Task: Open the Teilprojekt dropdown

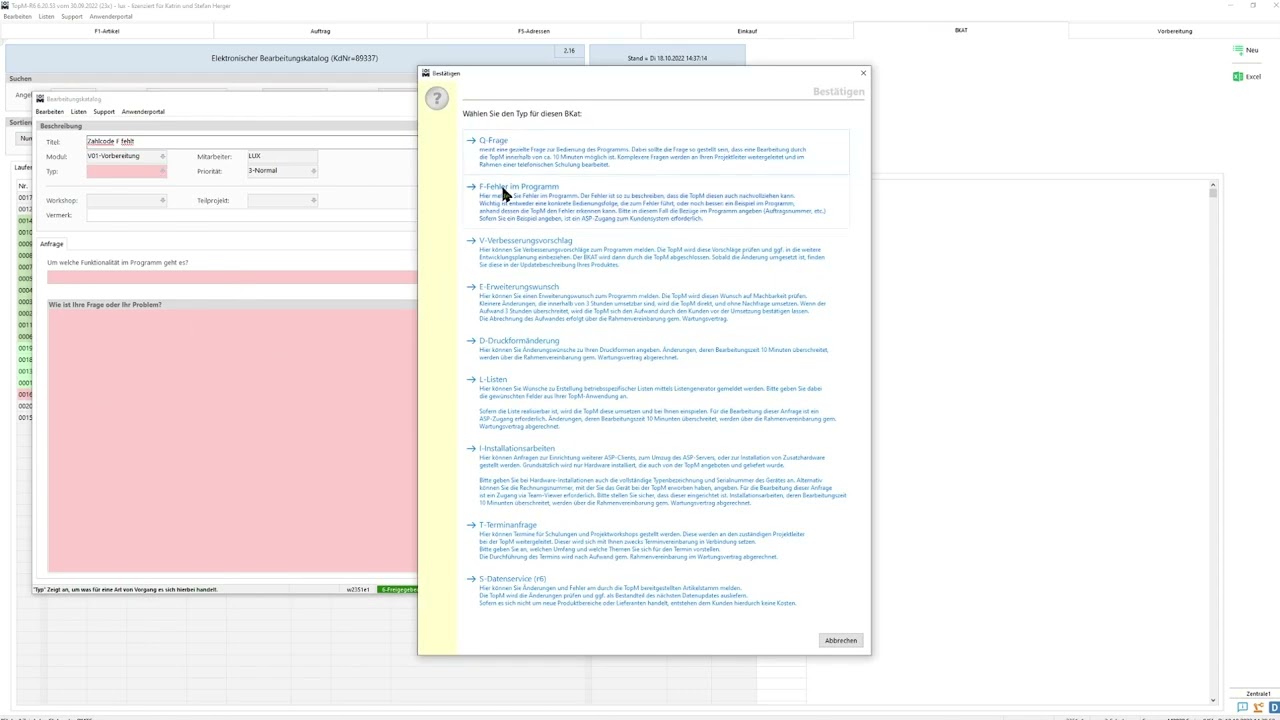Action: coord(282,201)
